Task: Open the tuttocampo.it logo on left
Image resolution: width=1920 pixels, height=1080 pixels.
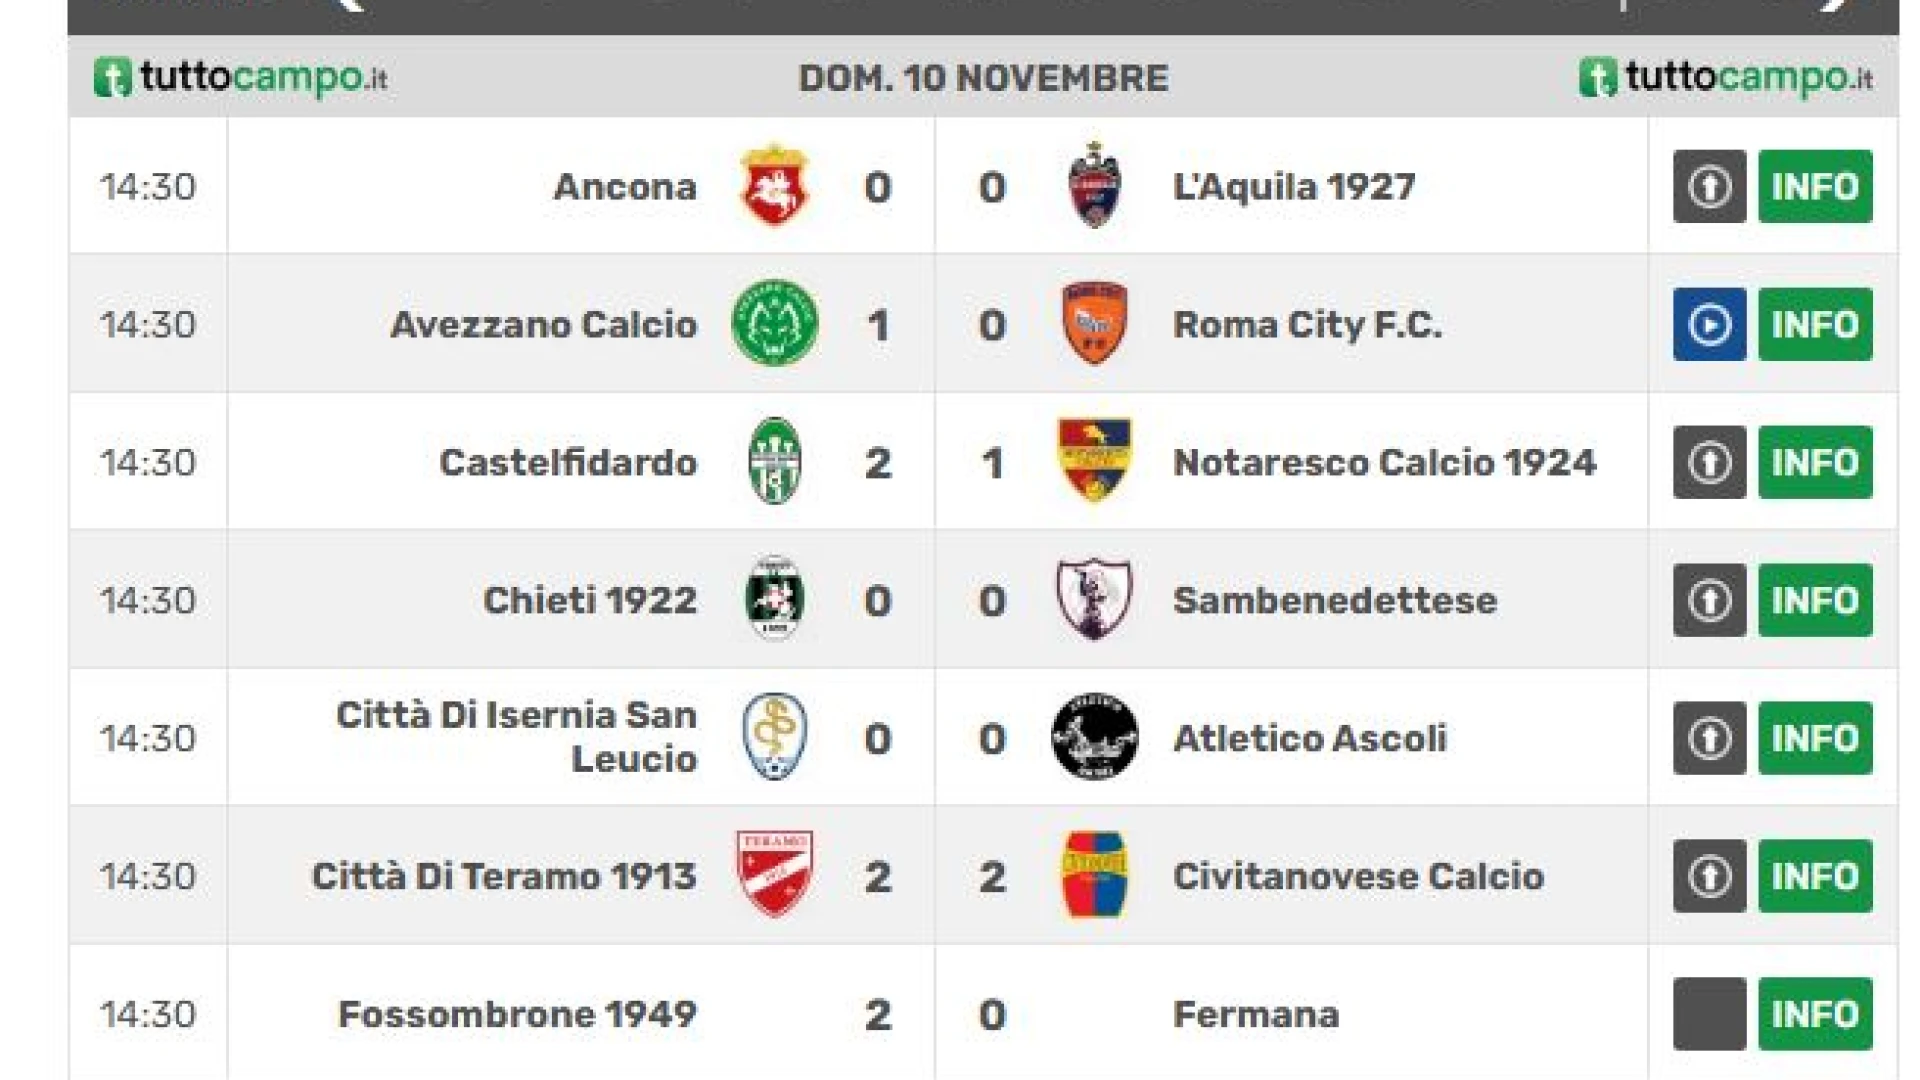Action: (240, 77)
